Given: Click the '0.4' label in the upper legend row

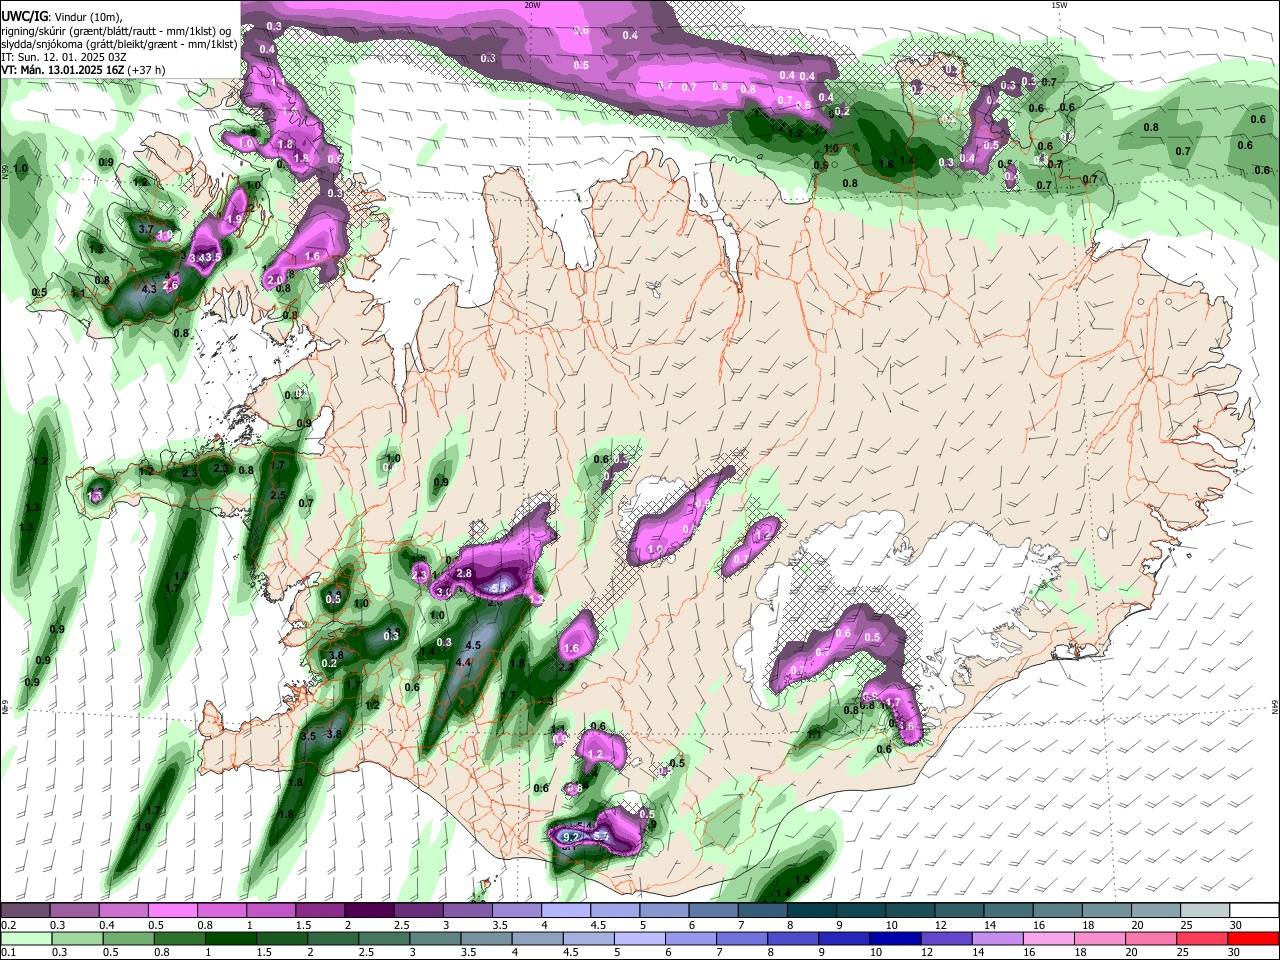Looking at the screenshot, I should point(106,925).
